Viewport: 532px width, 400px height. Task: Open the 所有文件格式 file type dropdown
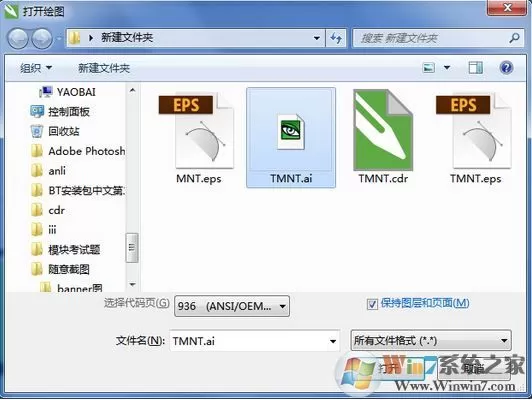431,340
